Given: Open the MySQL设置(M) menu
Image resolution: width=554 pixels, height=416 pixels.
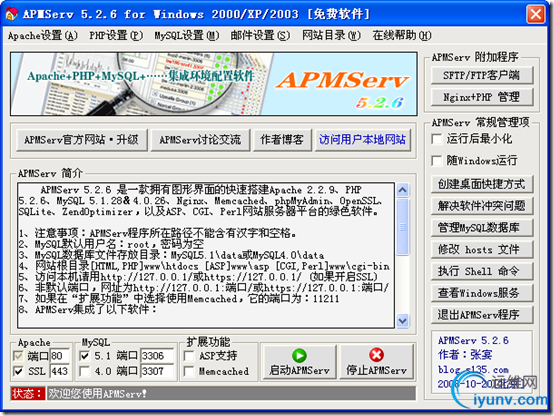Looking at the screenshot, I should [187, 35].
